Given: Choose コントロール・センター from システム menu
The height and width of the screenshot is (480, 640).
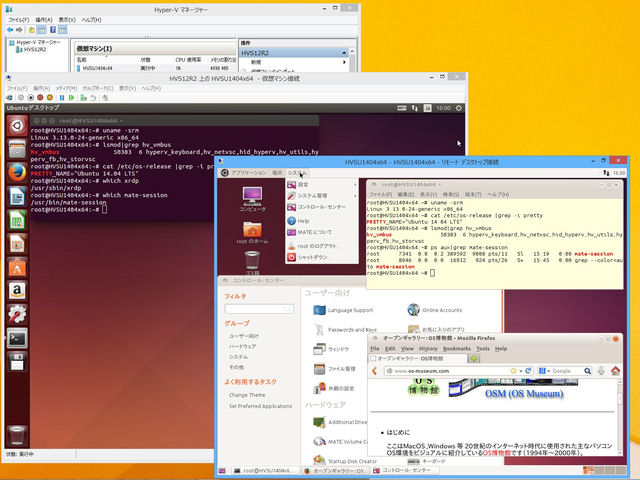Looking at the screenshot, I should pos(322,207).
